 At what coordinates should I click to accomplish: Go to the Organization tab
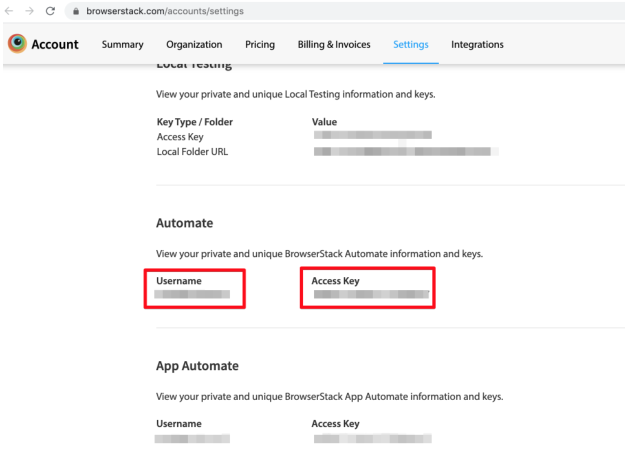pyautogui.click(x=194, y=44)
